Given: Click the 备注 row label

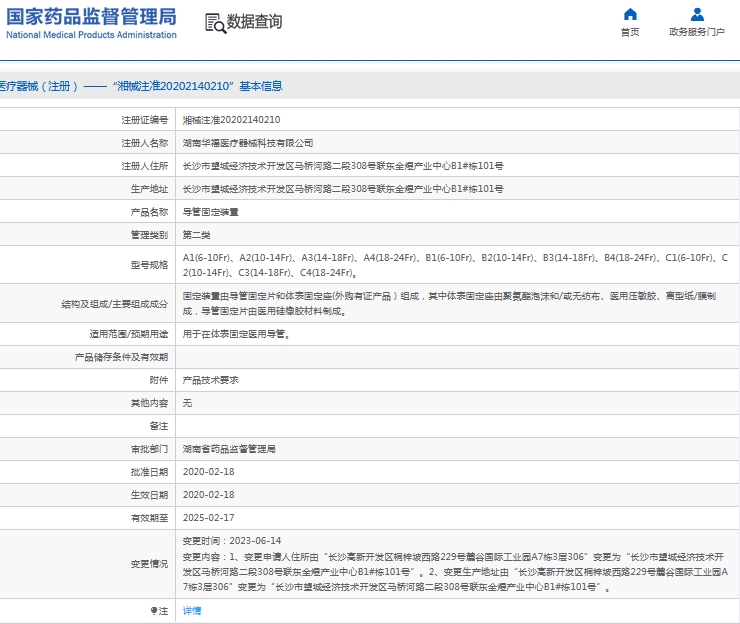Looking at the screenshot, I should tap(159, 426).
